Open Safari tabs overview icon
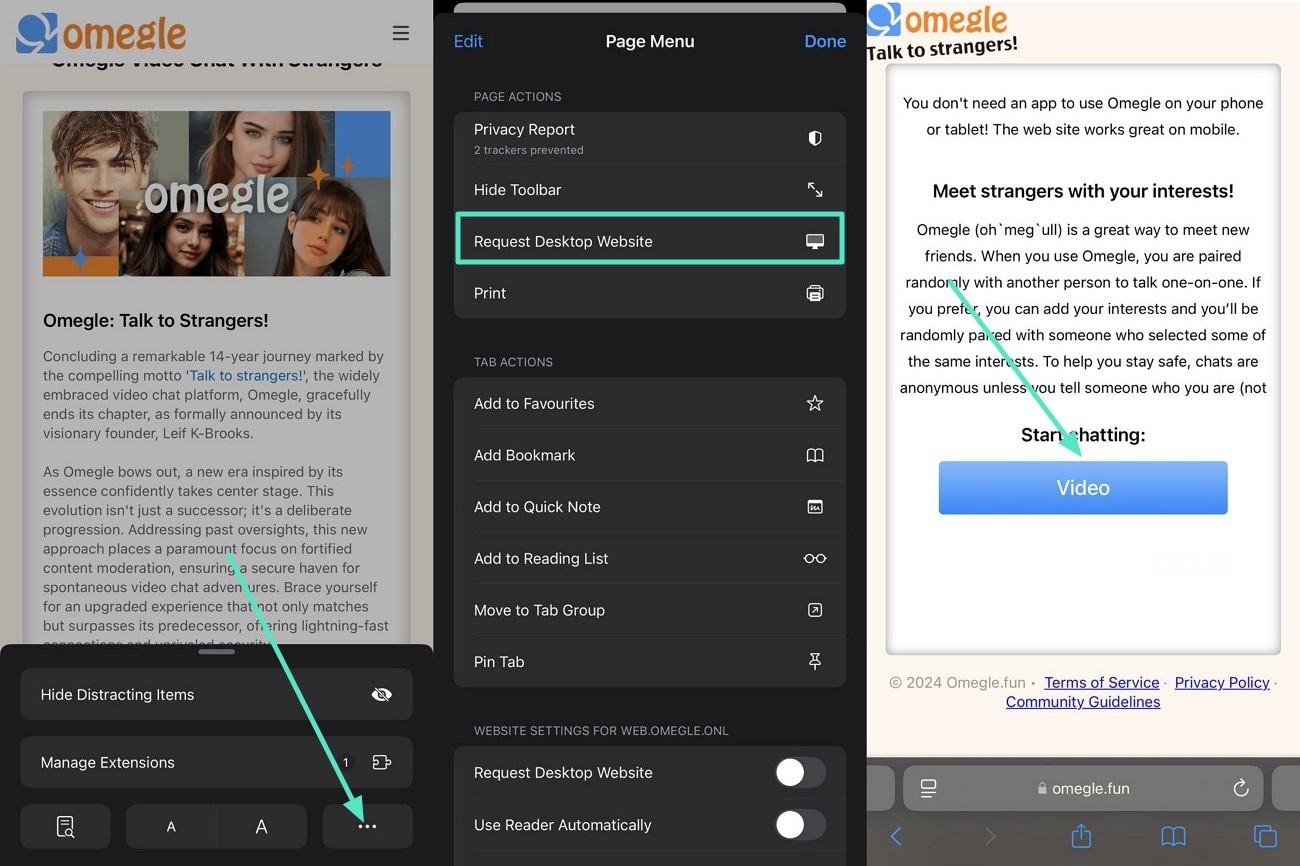 click(1265, 836)
